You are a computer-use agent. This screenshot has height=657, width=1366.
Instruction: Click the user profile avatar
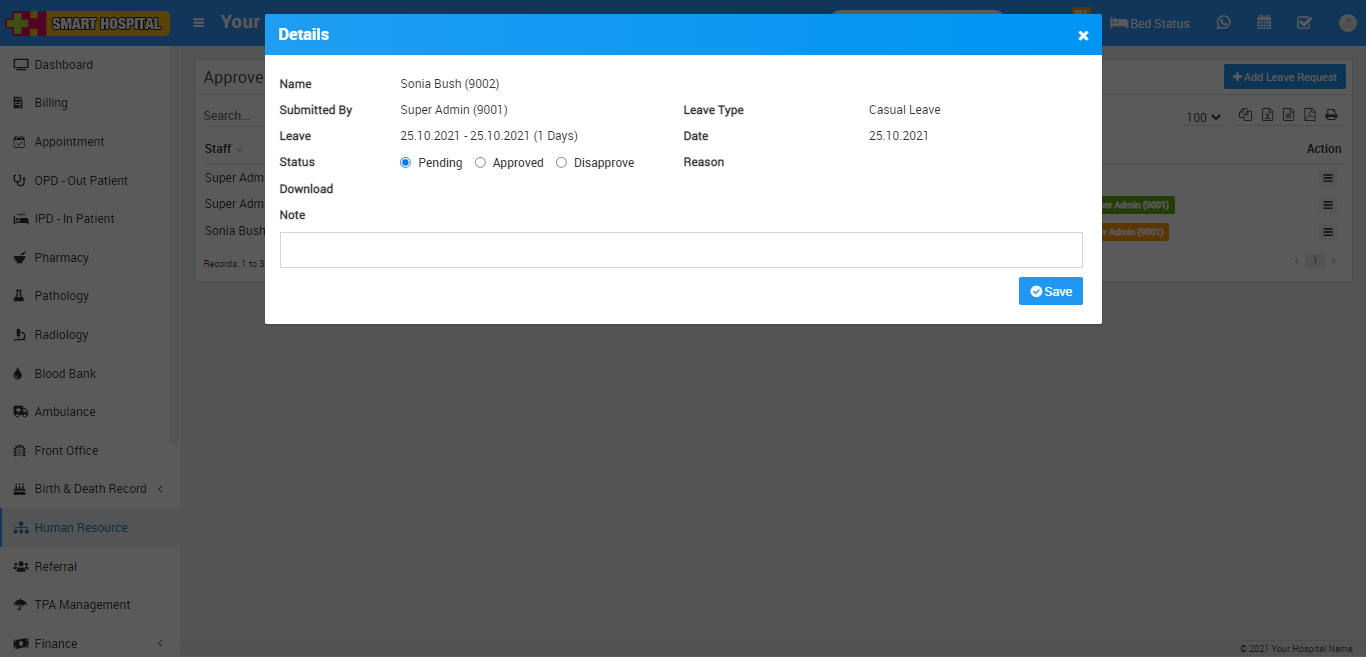[x=1346, y=23]
